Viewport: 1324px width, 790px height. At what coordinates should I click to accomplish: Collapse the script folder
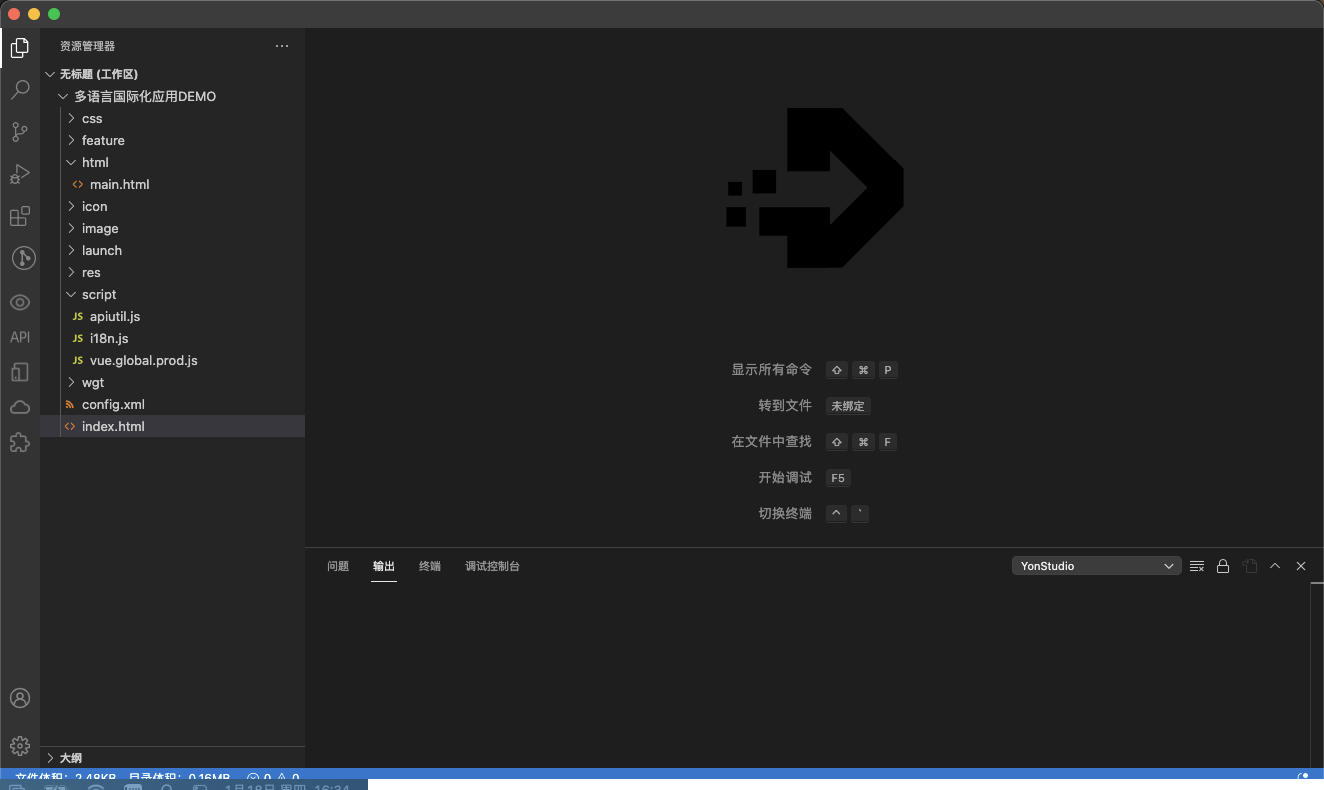click(98, 295)
